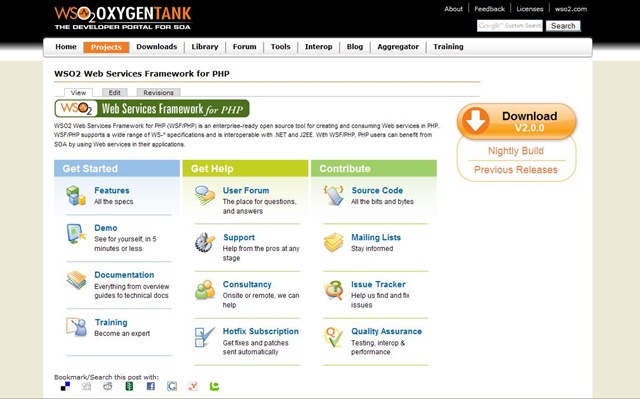Open the Feedback link in header
This screenshot has width=640, height=399.
pos(489,9)
